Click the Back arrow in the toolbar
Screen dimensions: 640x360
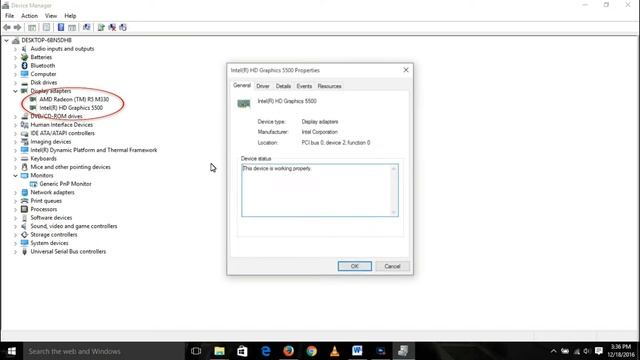(7, 27)
